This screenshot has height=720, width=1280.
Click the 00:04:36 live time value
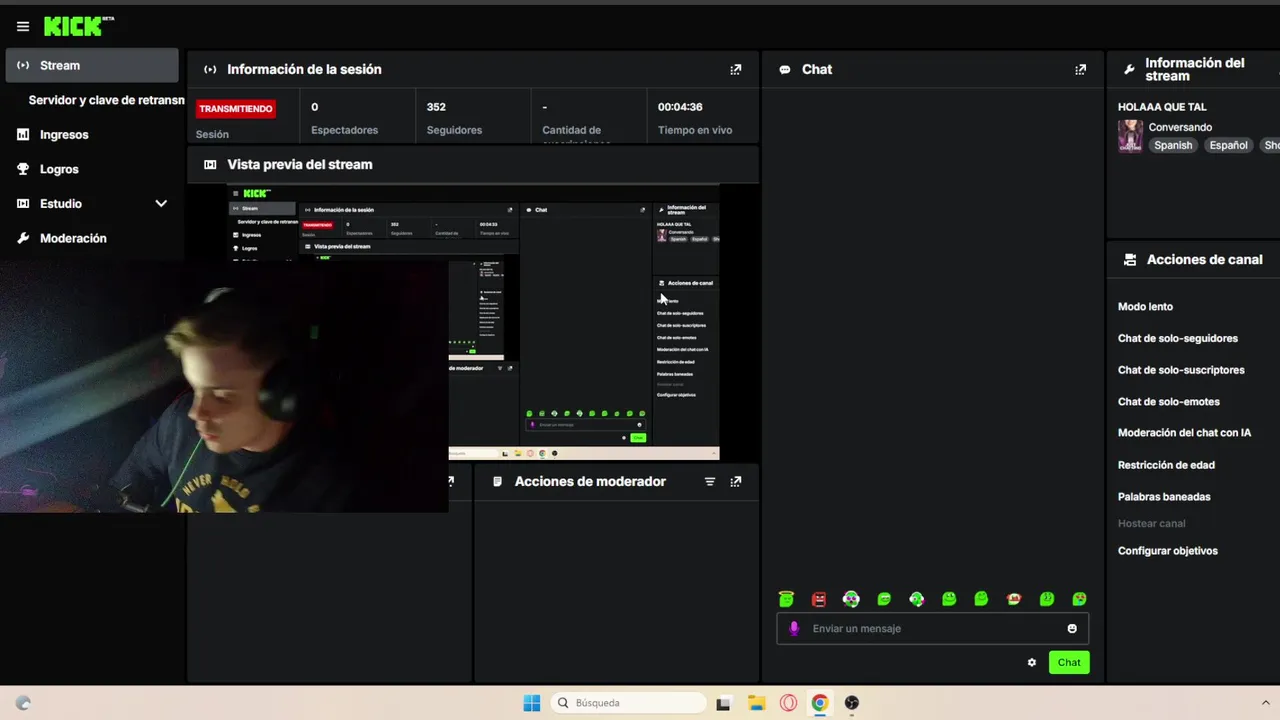pos(680,107)
